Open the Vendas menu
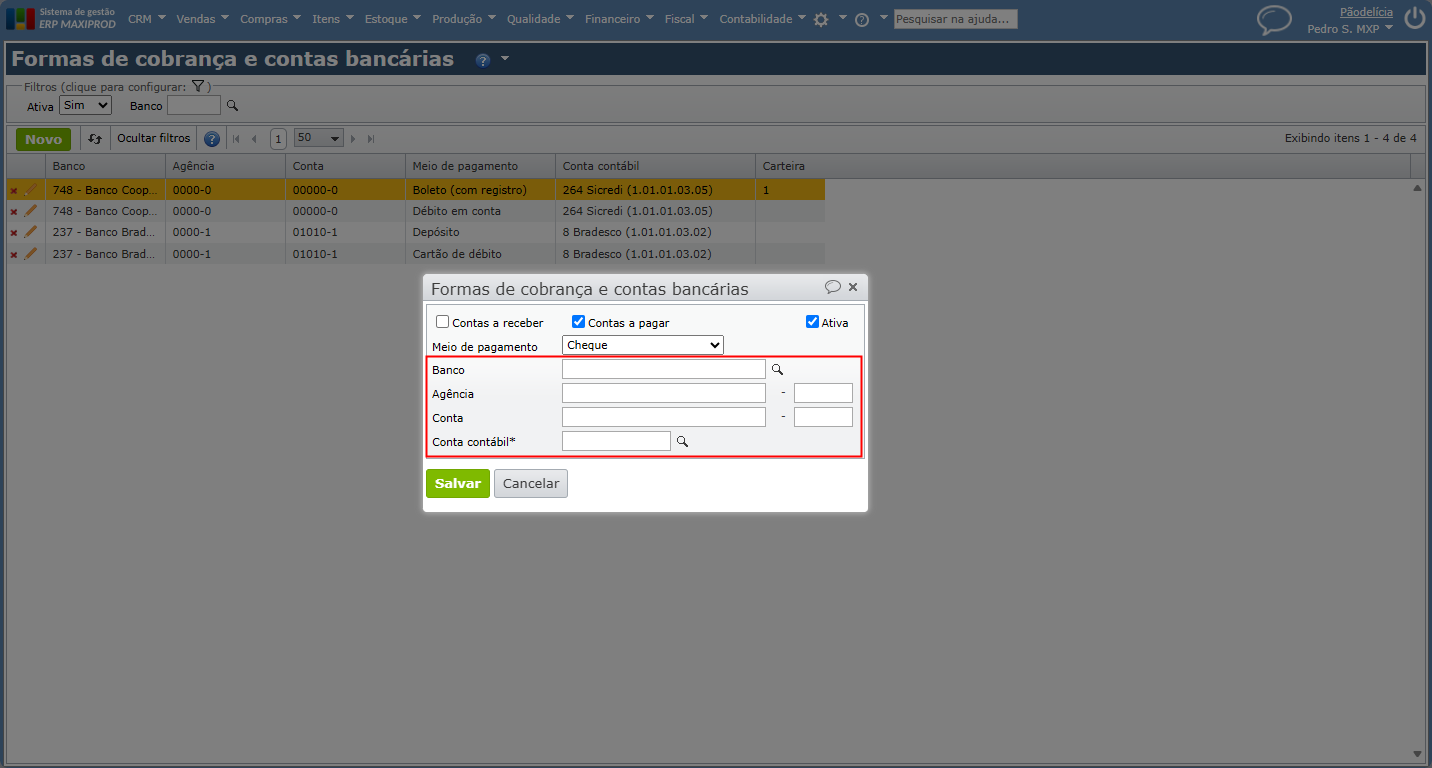 click(202, 19)
